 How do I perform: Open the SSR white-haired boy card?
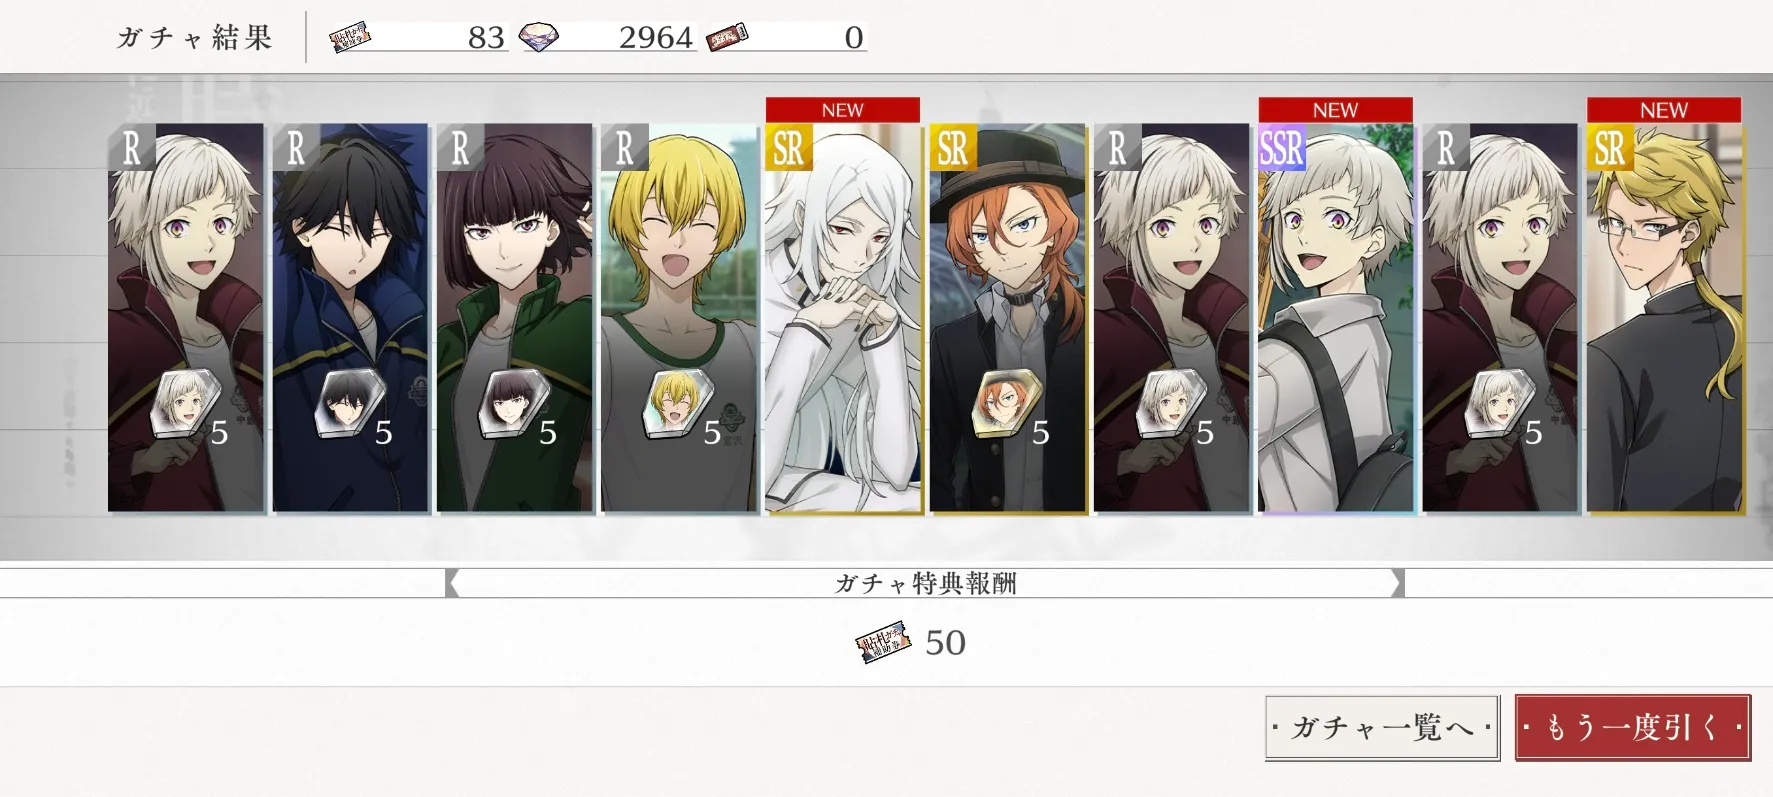point(1335,317)
